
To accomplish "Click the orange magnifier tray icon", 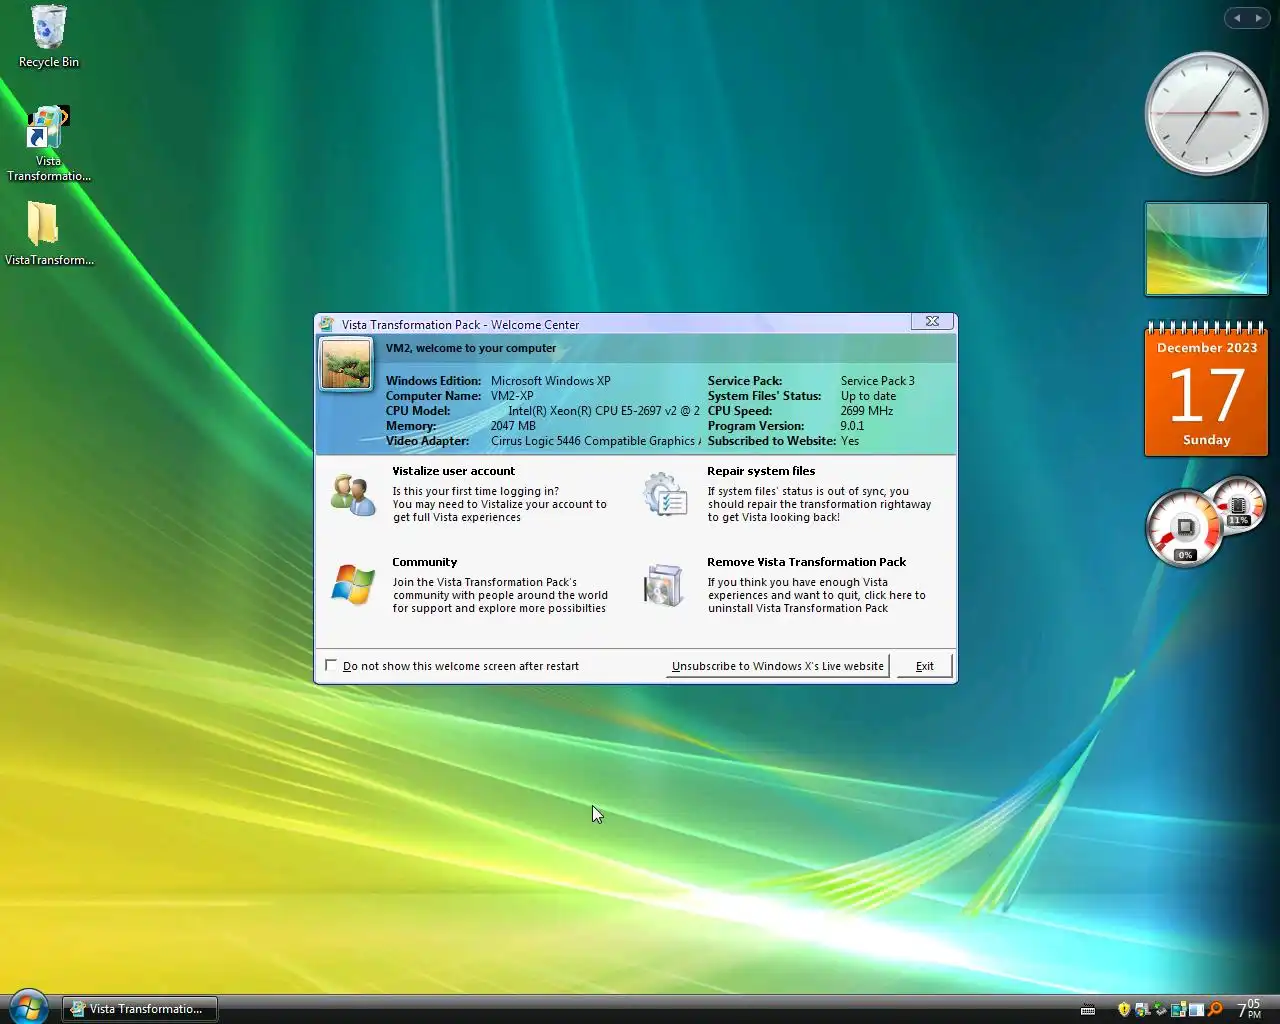I will (1215, 1009).
